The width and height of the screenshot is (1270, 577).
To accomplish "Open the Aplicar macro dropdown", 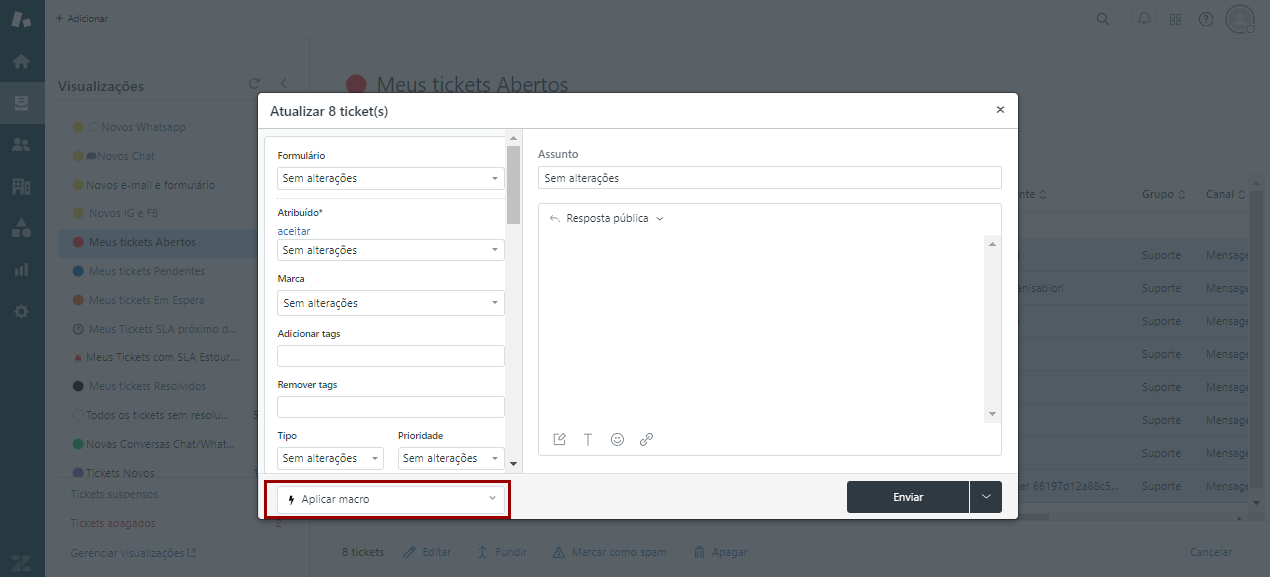I will click(388, 499).
